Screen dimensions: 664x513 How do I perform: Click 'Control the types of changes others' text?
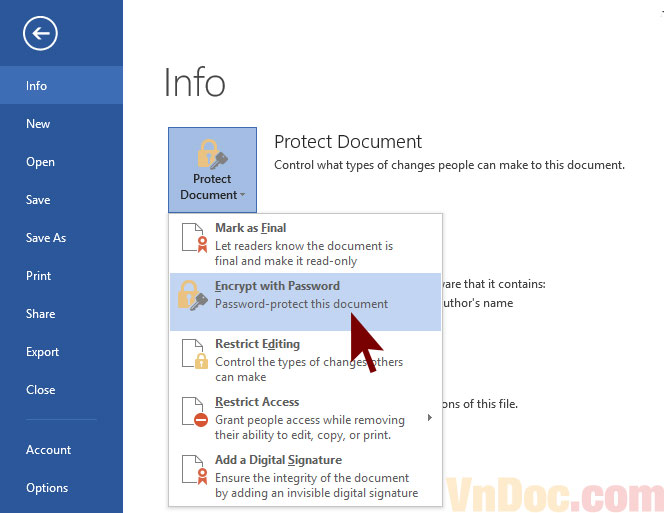click(309, 362)
